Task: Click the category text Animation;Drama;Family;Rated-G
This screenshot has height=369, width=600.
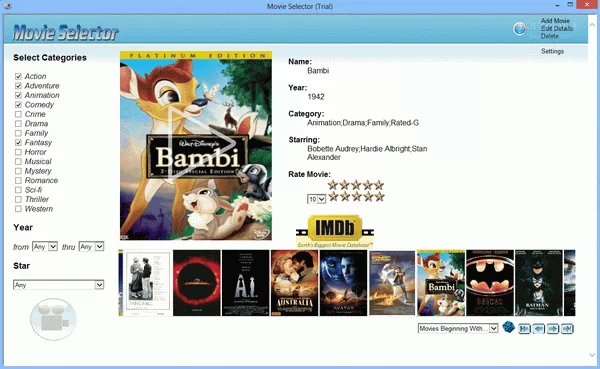Action: (x=363, y=123)
